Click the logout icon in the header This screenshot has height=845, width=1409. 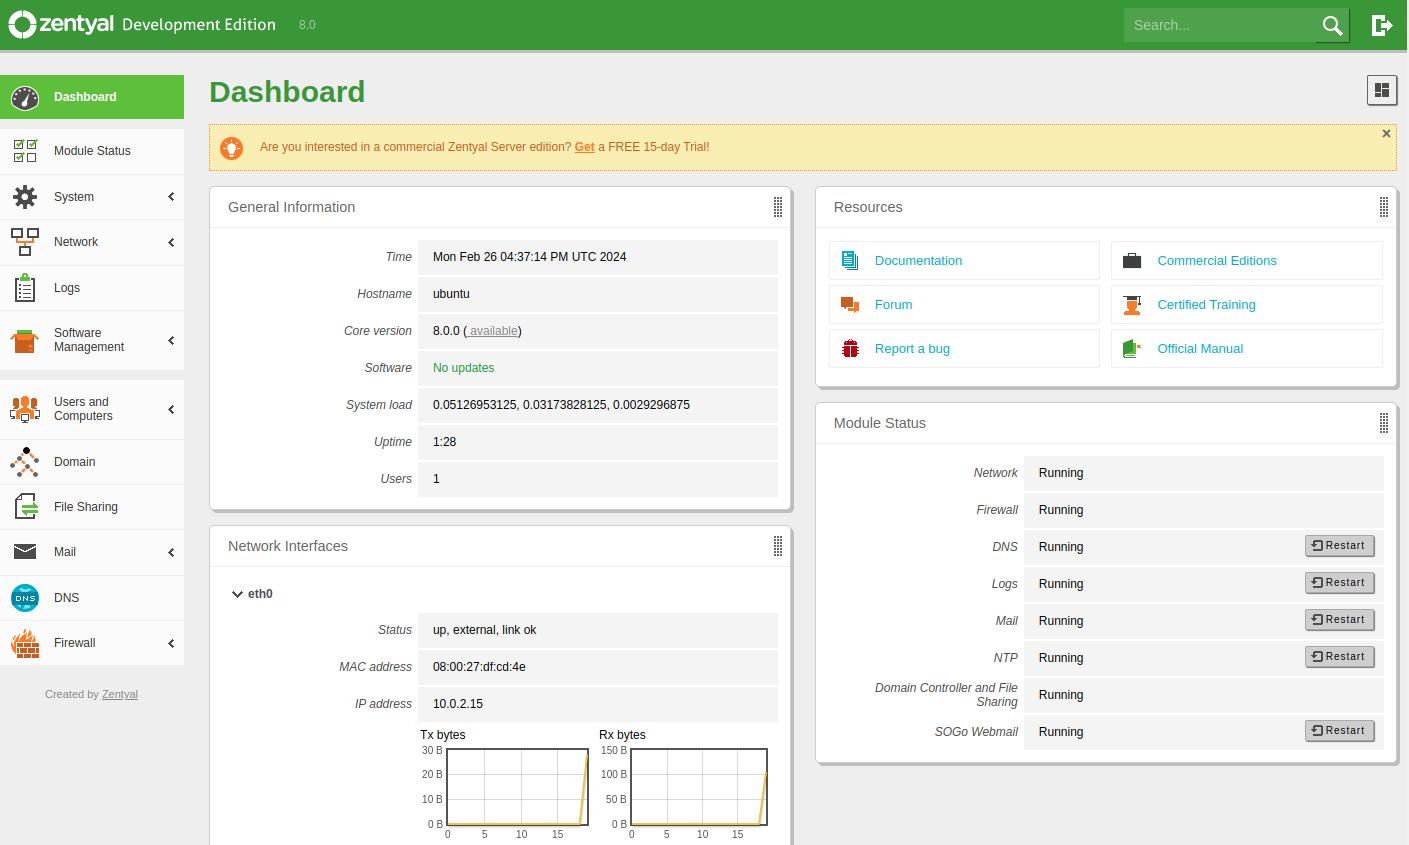pos(1382,25)
